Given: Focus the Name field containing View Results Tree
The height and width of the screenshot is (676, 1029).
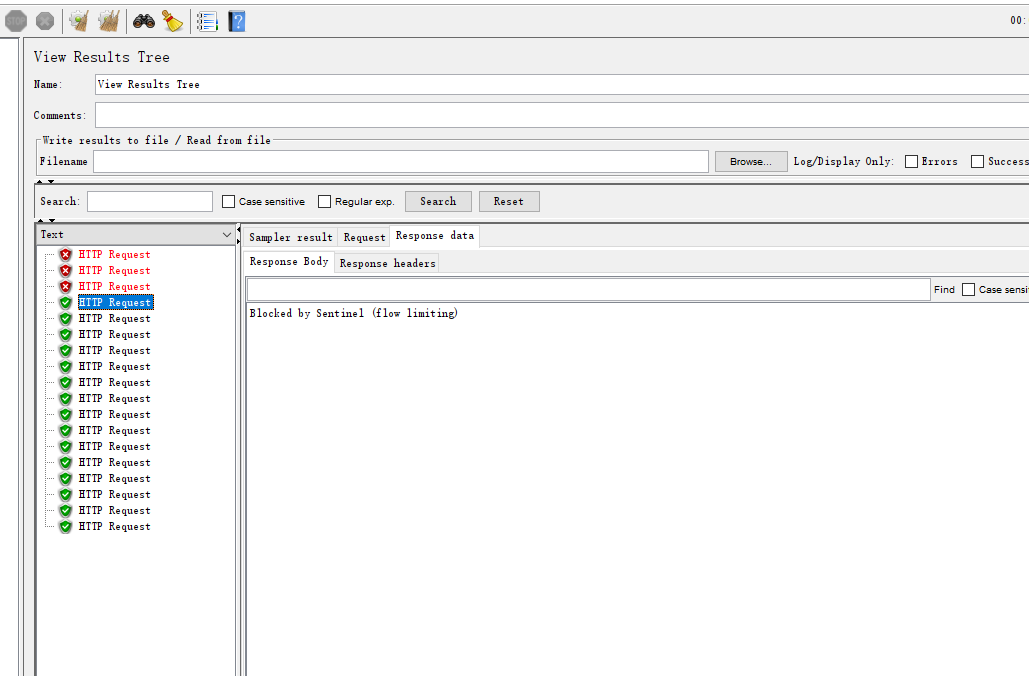Looking at the screenshot, I should (562, 85).
